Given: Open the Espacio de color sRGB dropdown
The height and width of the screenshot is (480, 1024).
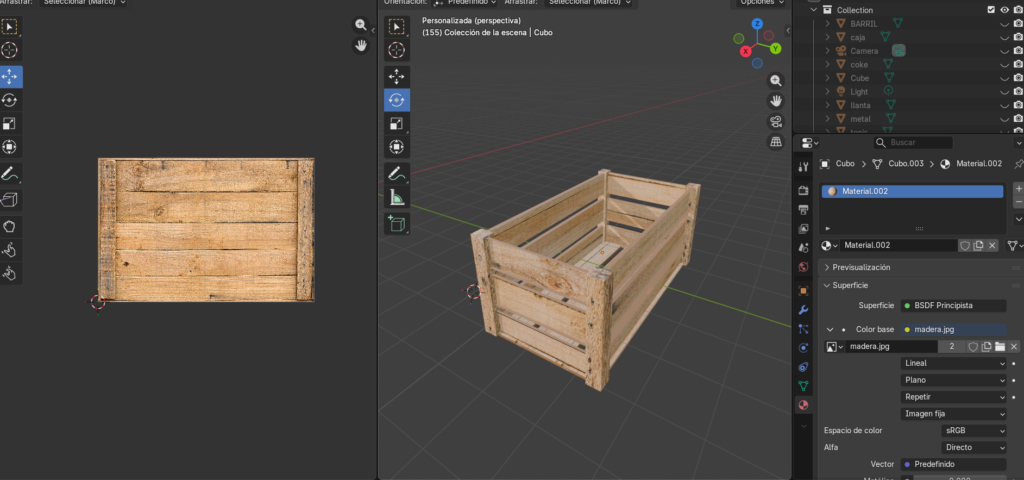Looking at the screenshot, I should tap(974, 430).
